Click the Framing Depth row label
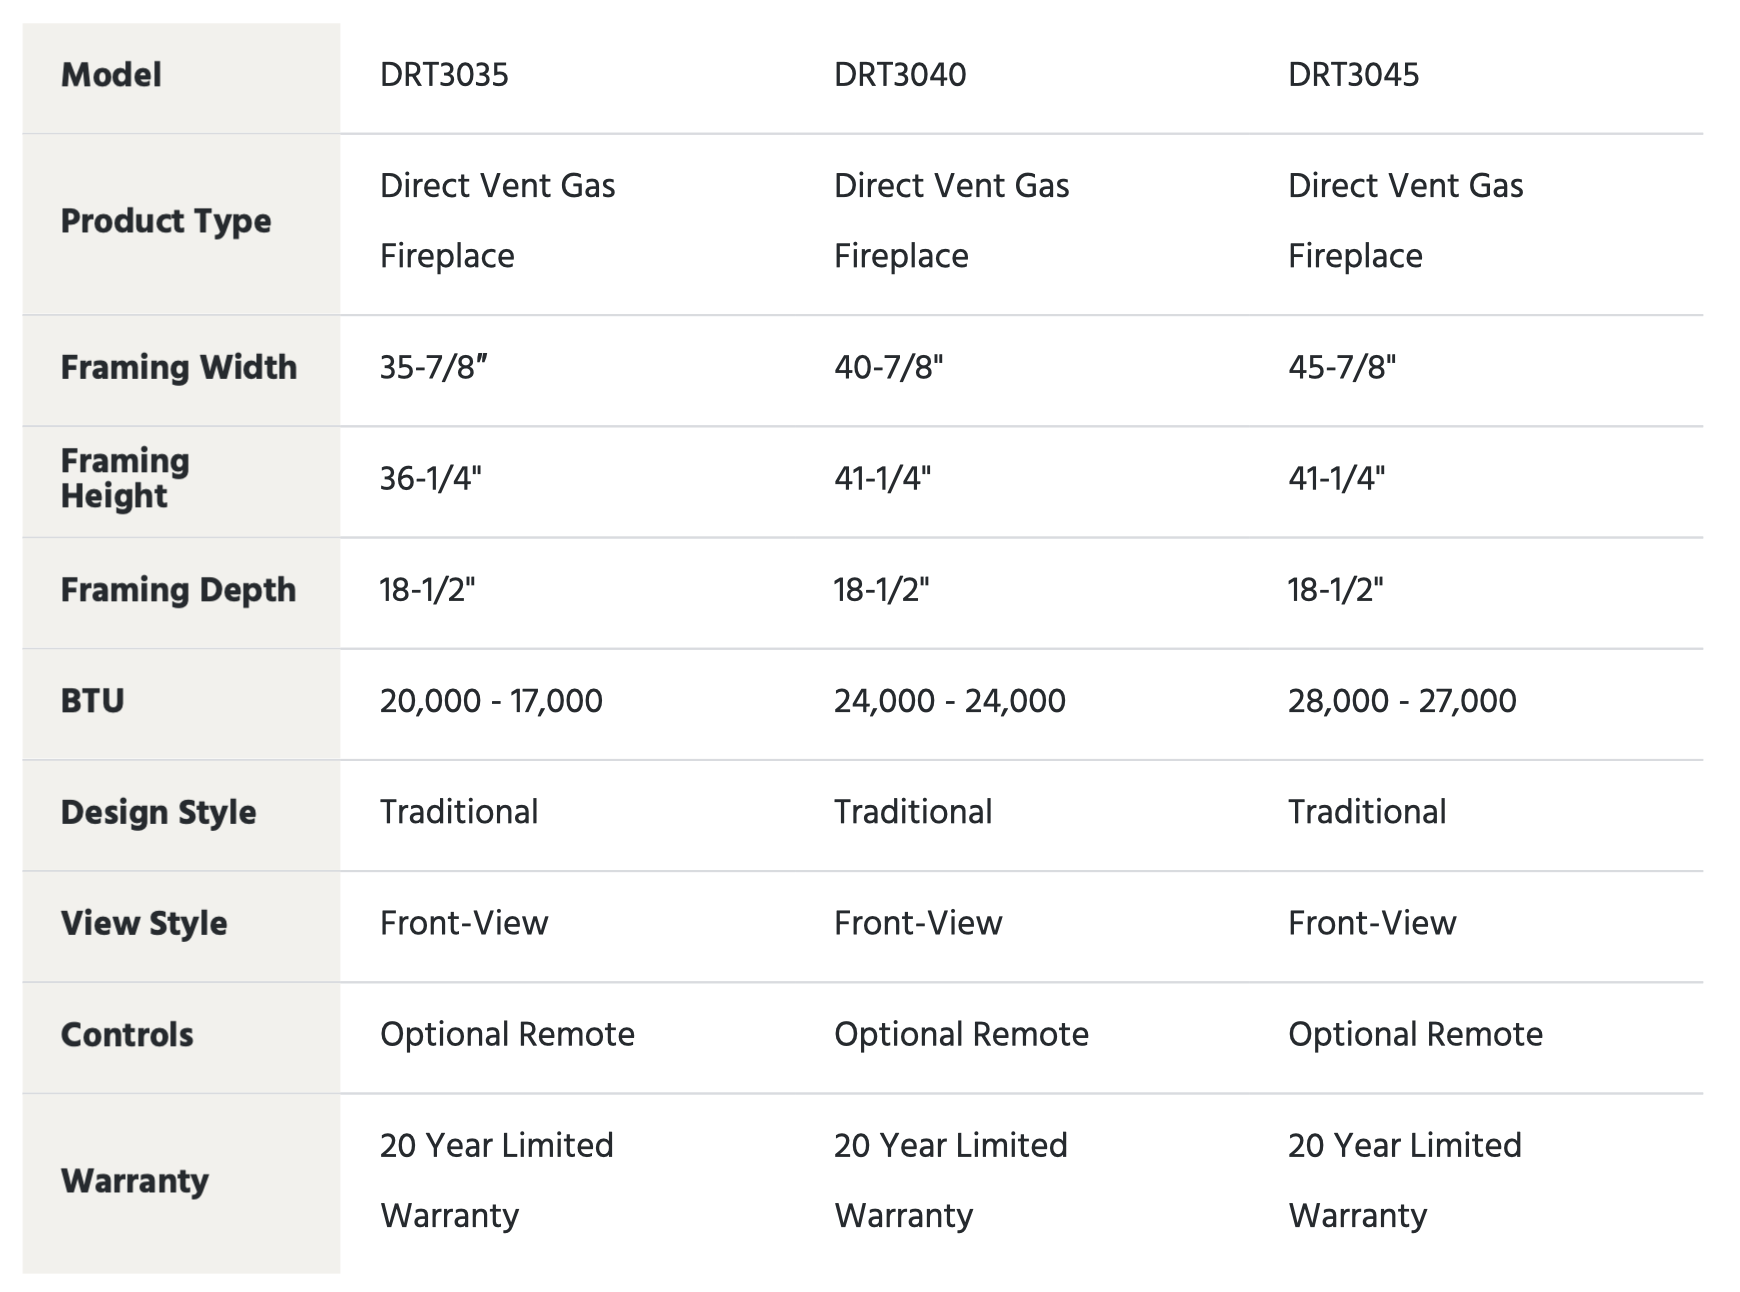 click(x=178, y=590)
